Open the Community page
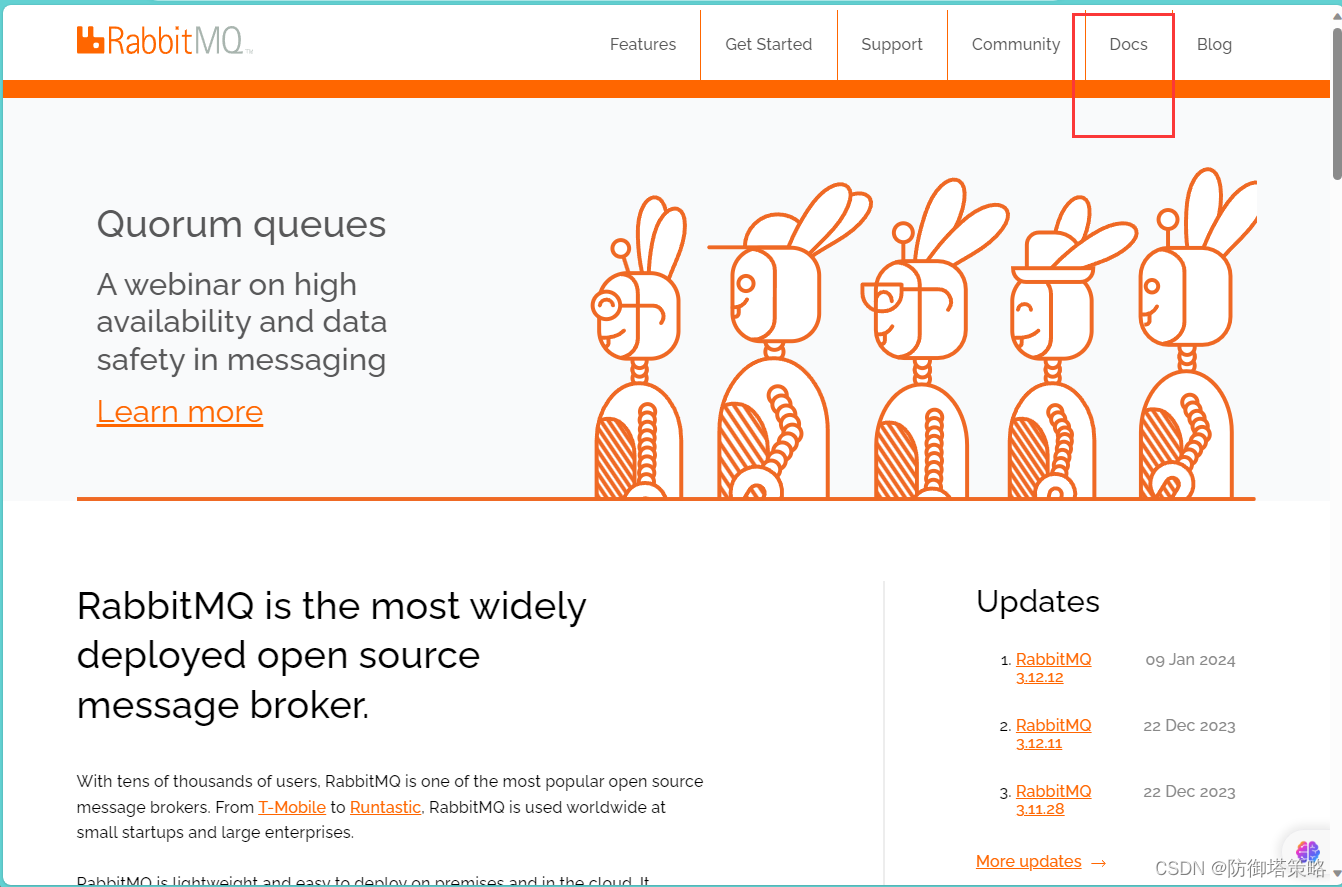 [x=1016, y=44]
